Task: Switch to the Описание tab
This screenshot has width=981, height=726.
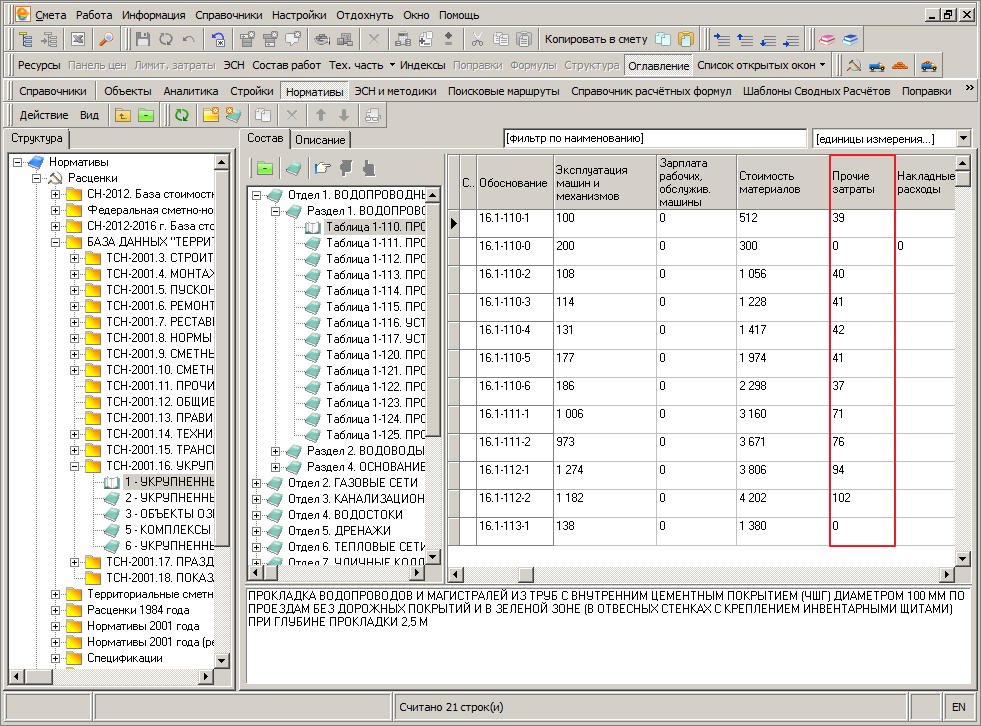Action: tap(320, 140)
